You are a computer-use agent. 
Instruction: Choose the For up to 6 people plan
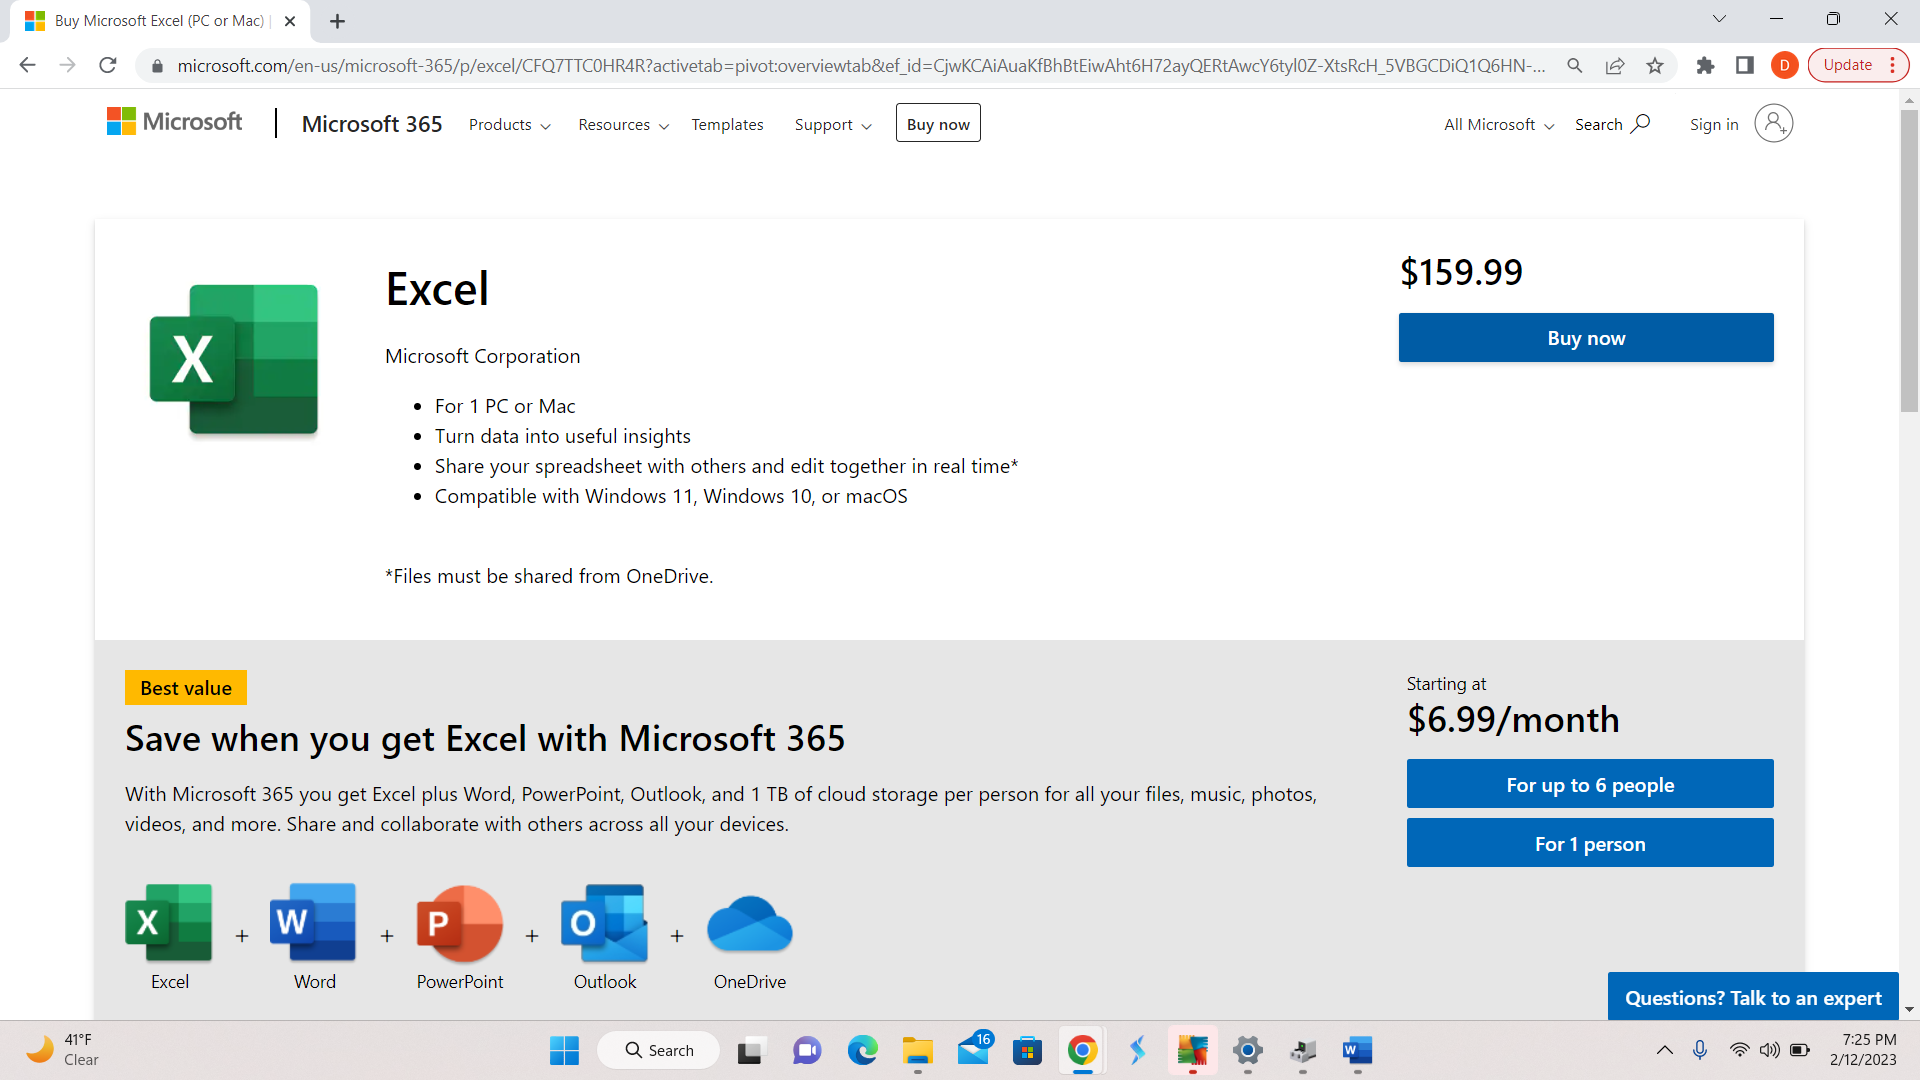(x=1589, y=785)
